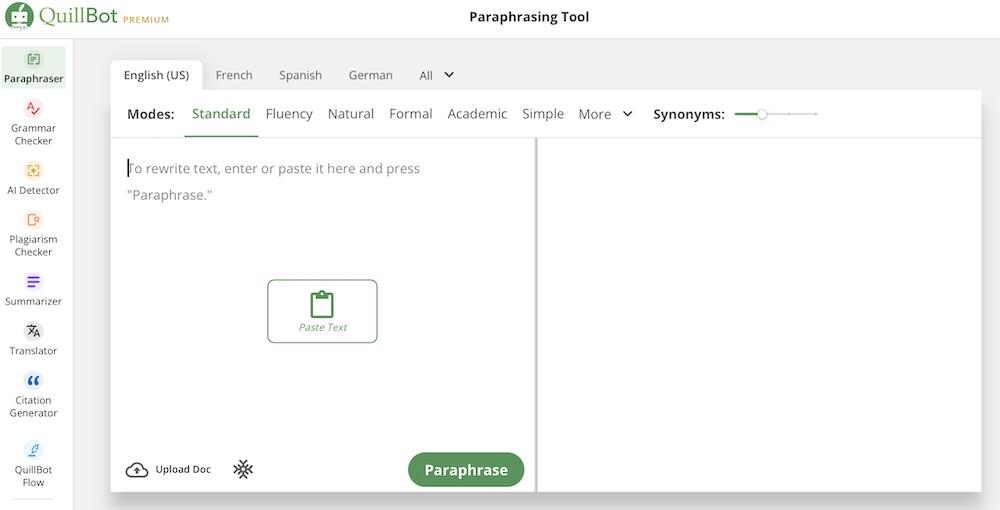Click the freeze words snowflake icon
Image resolution: width=1000 pixels, height=510 pixels.
coord(243,469)
